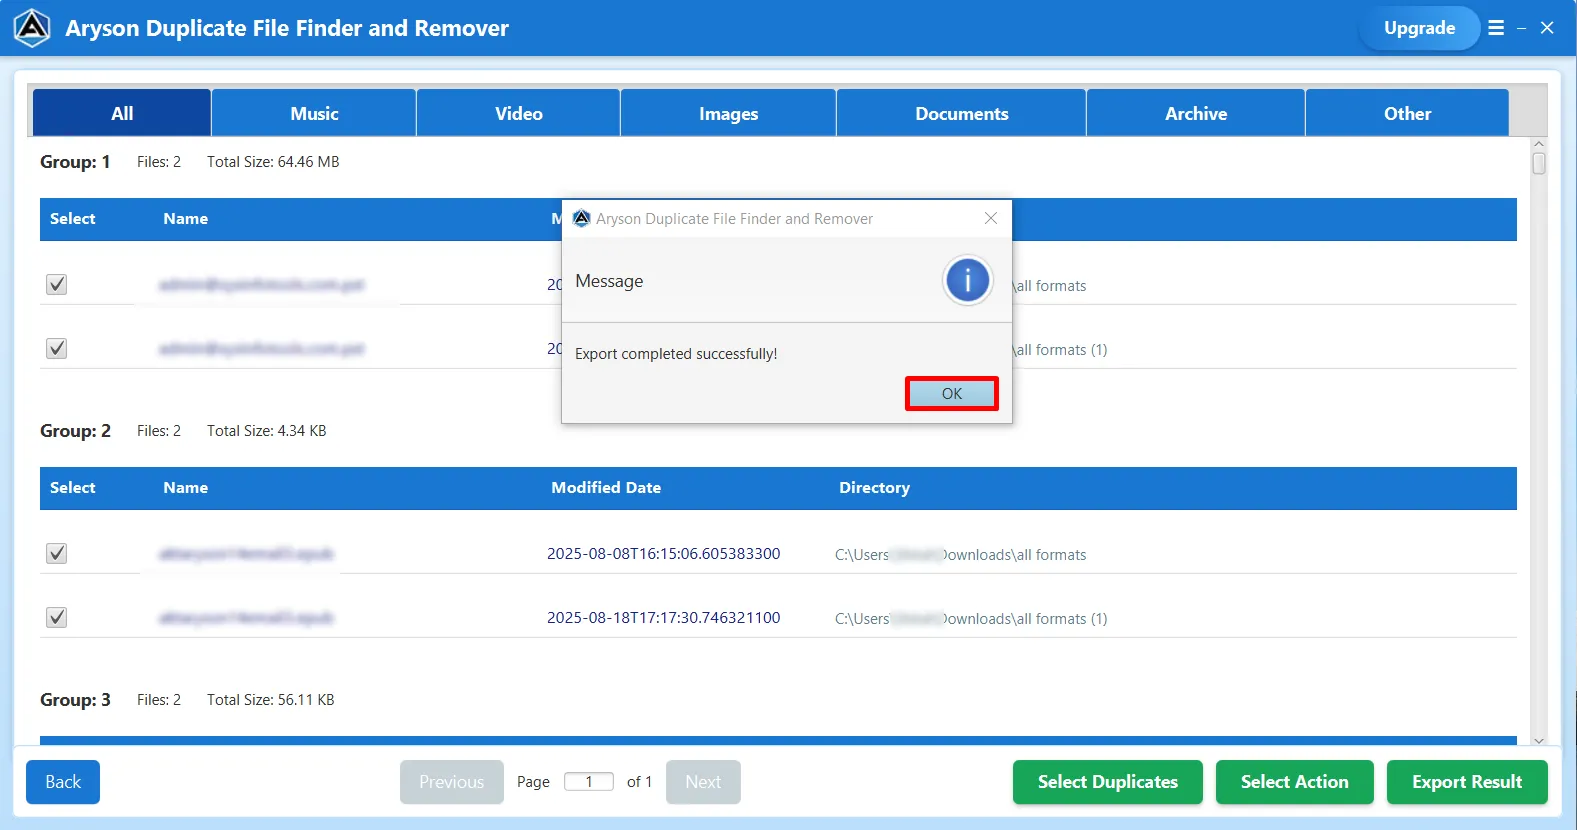Image resolution: width=1577 pixels, height=830 pixels.
Task: Toggle the first checkbox in Group 2
Action: [x=57, y=554]
